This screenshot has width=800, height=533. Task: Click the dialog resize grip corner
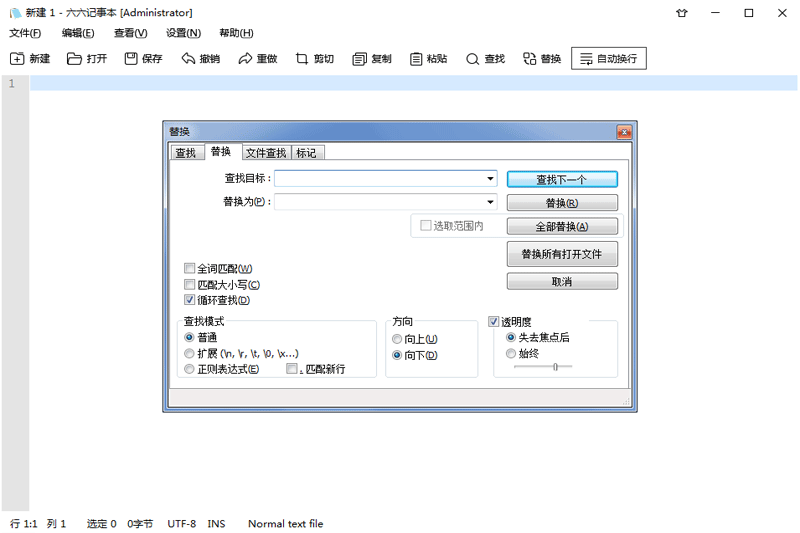coord(626,402)
